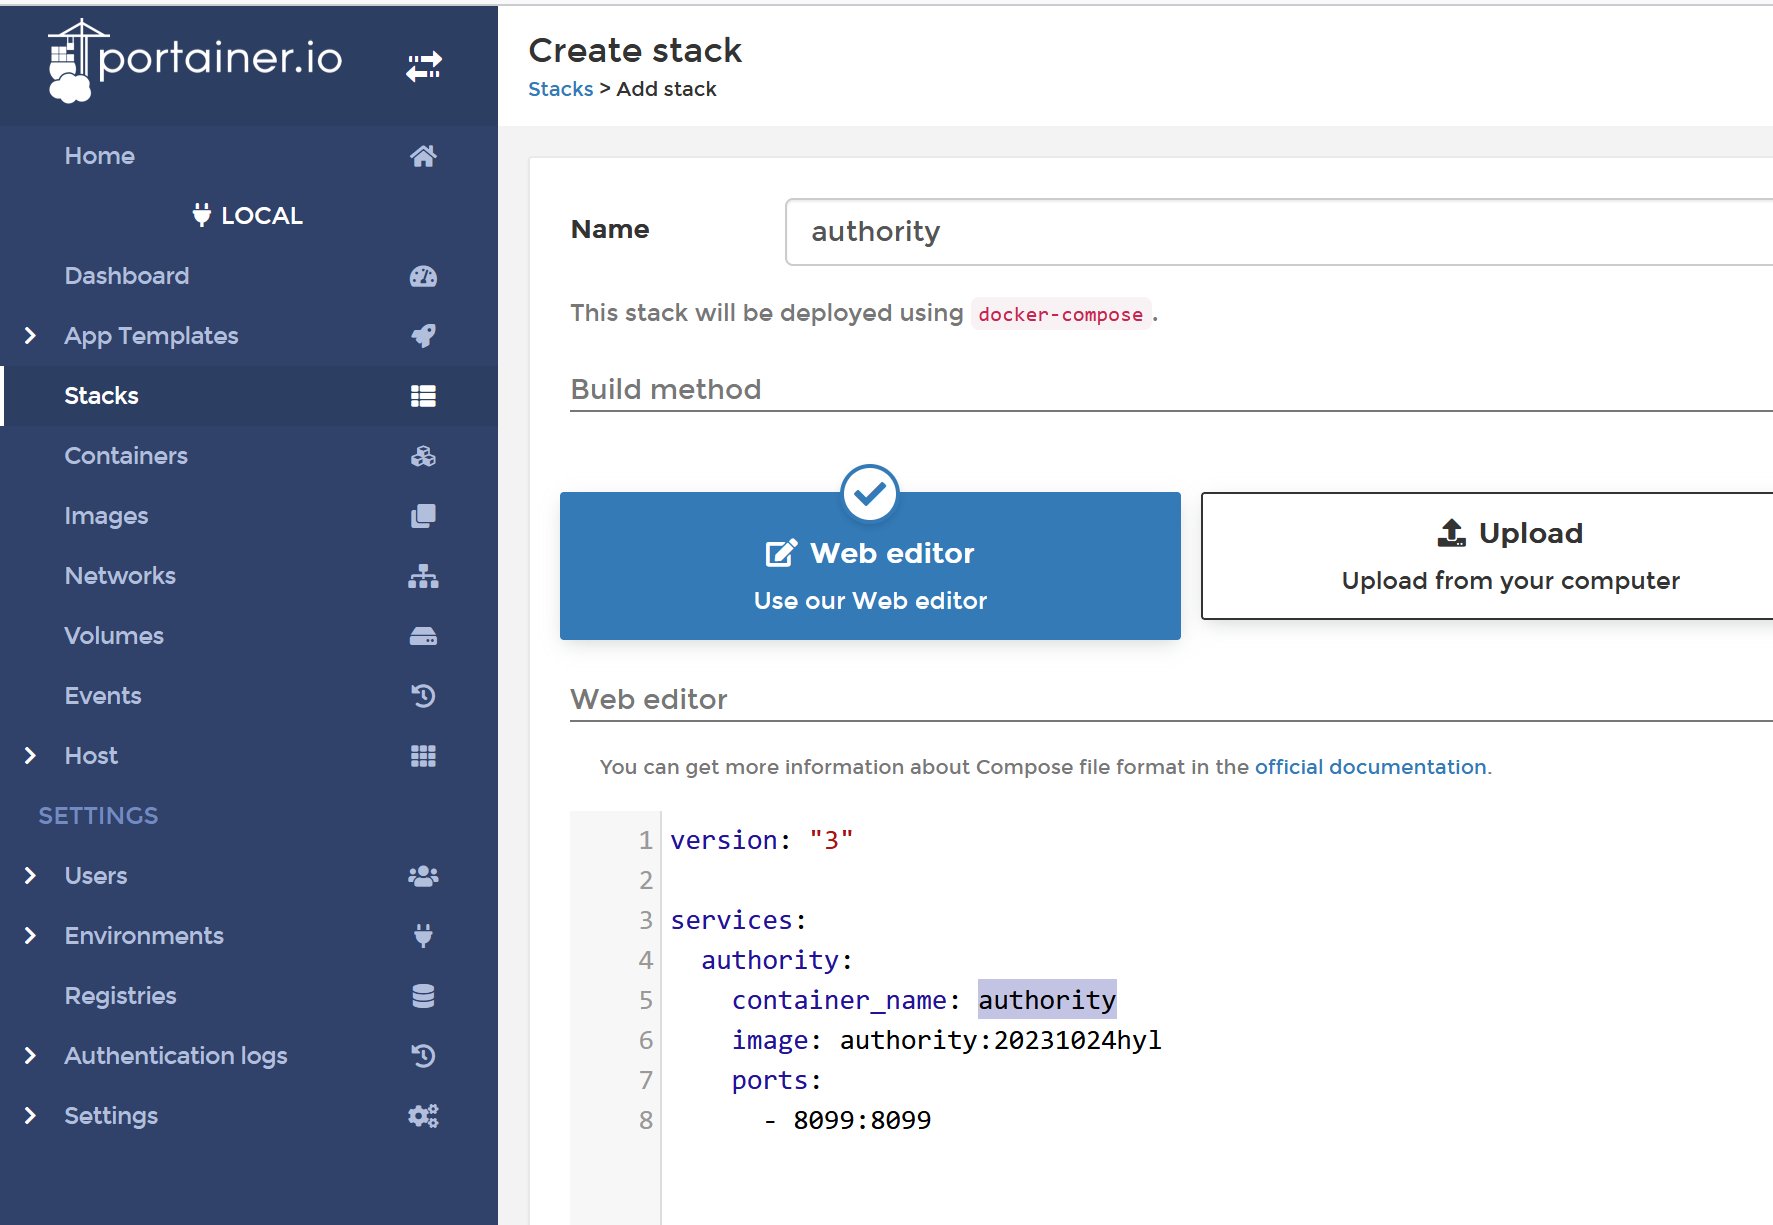Viewport: 1773px width, 1225px height.
Task: Click the docker-compose code label
Action: (1061, 314)
